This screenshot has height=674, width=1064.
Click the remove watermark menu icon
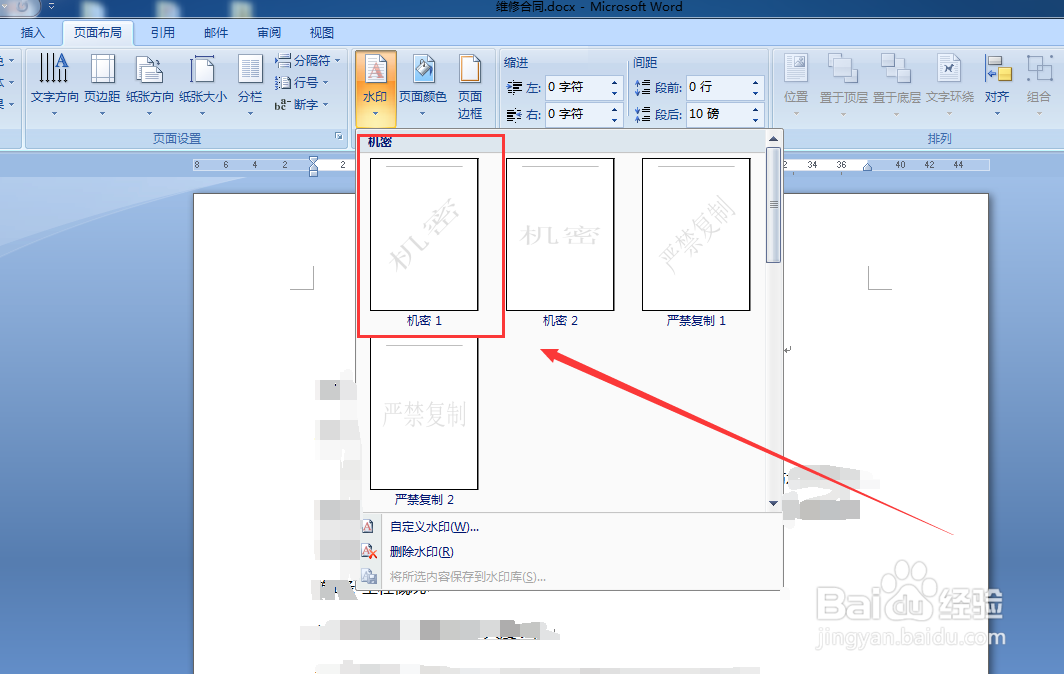(368, 551)
